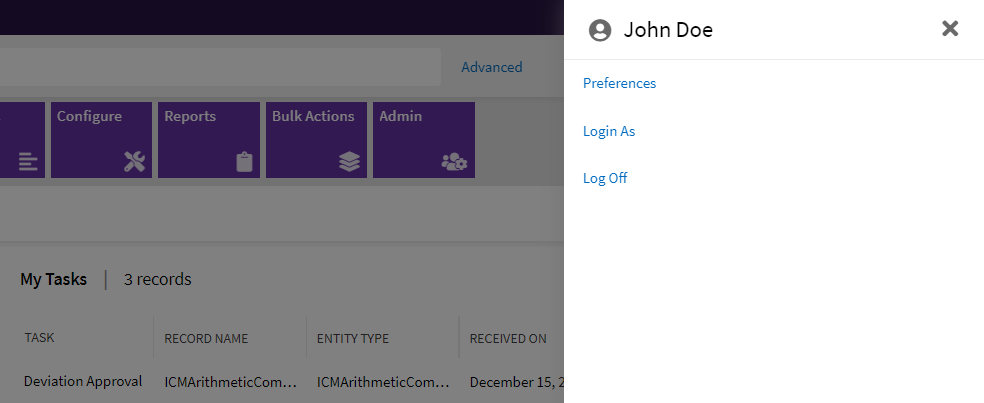Select the ICMArithmeticCom record name cell
The height and width of the screenshot is (403, 984).
tap(231, 382)
